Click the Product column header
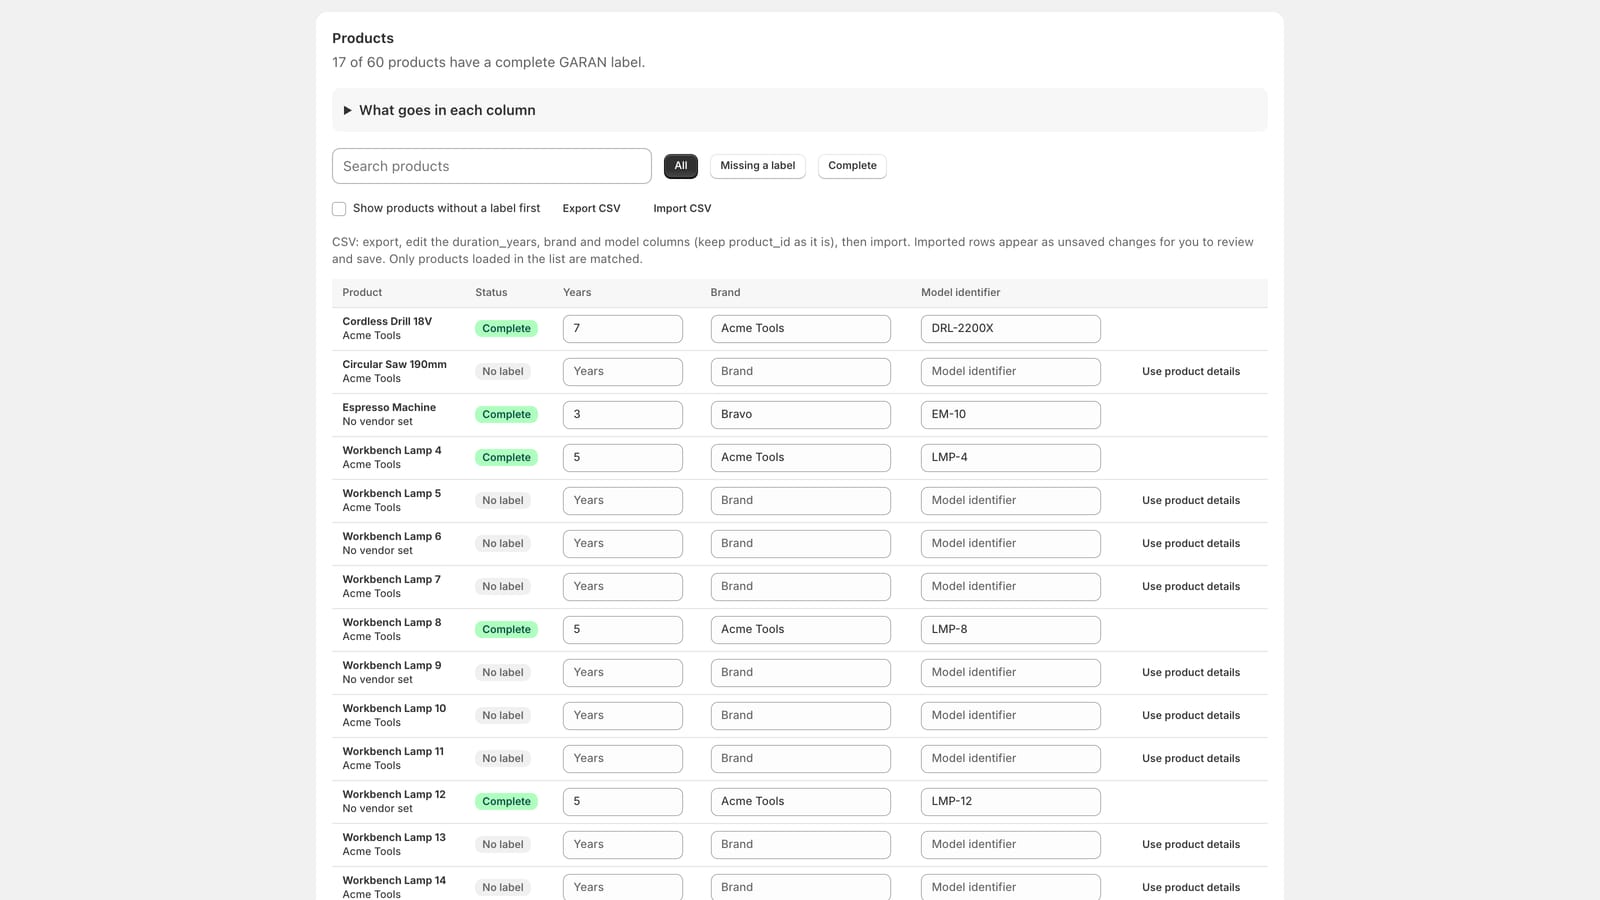This screenshot has height=900, width=1600. point(362,293)
